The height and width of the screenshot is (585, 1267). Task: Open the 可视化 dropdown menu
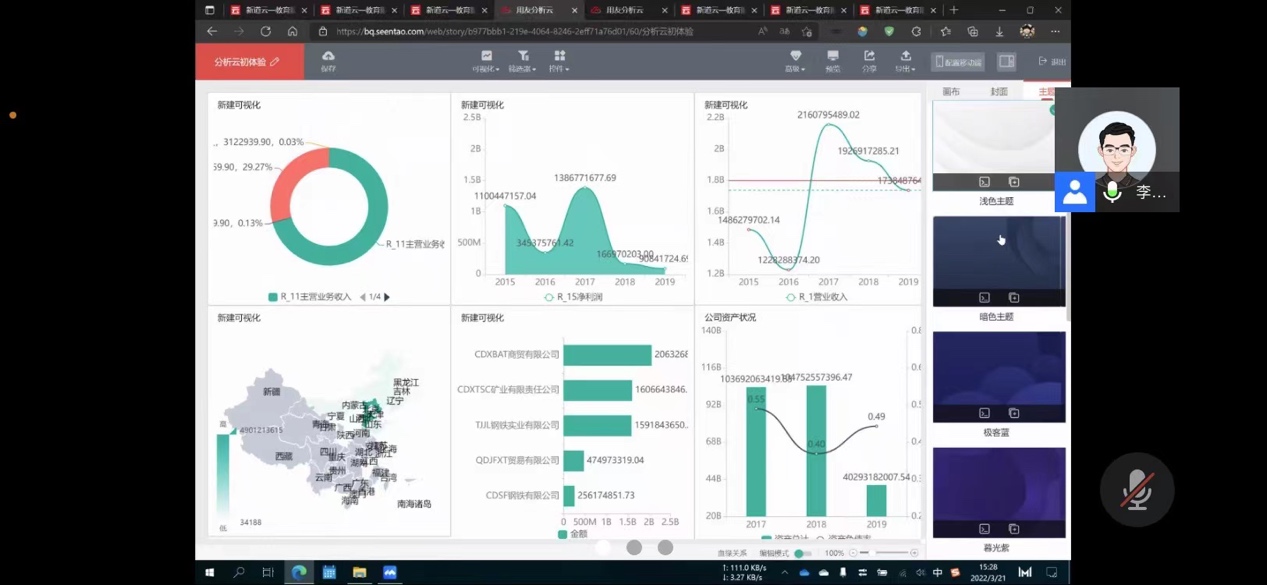pos(486,61)
